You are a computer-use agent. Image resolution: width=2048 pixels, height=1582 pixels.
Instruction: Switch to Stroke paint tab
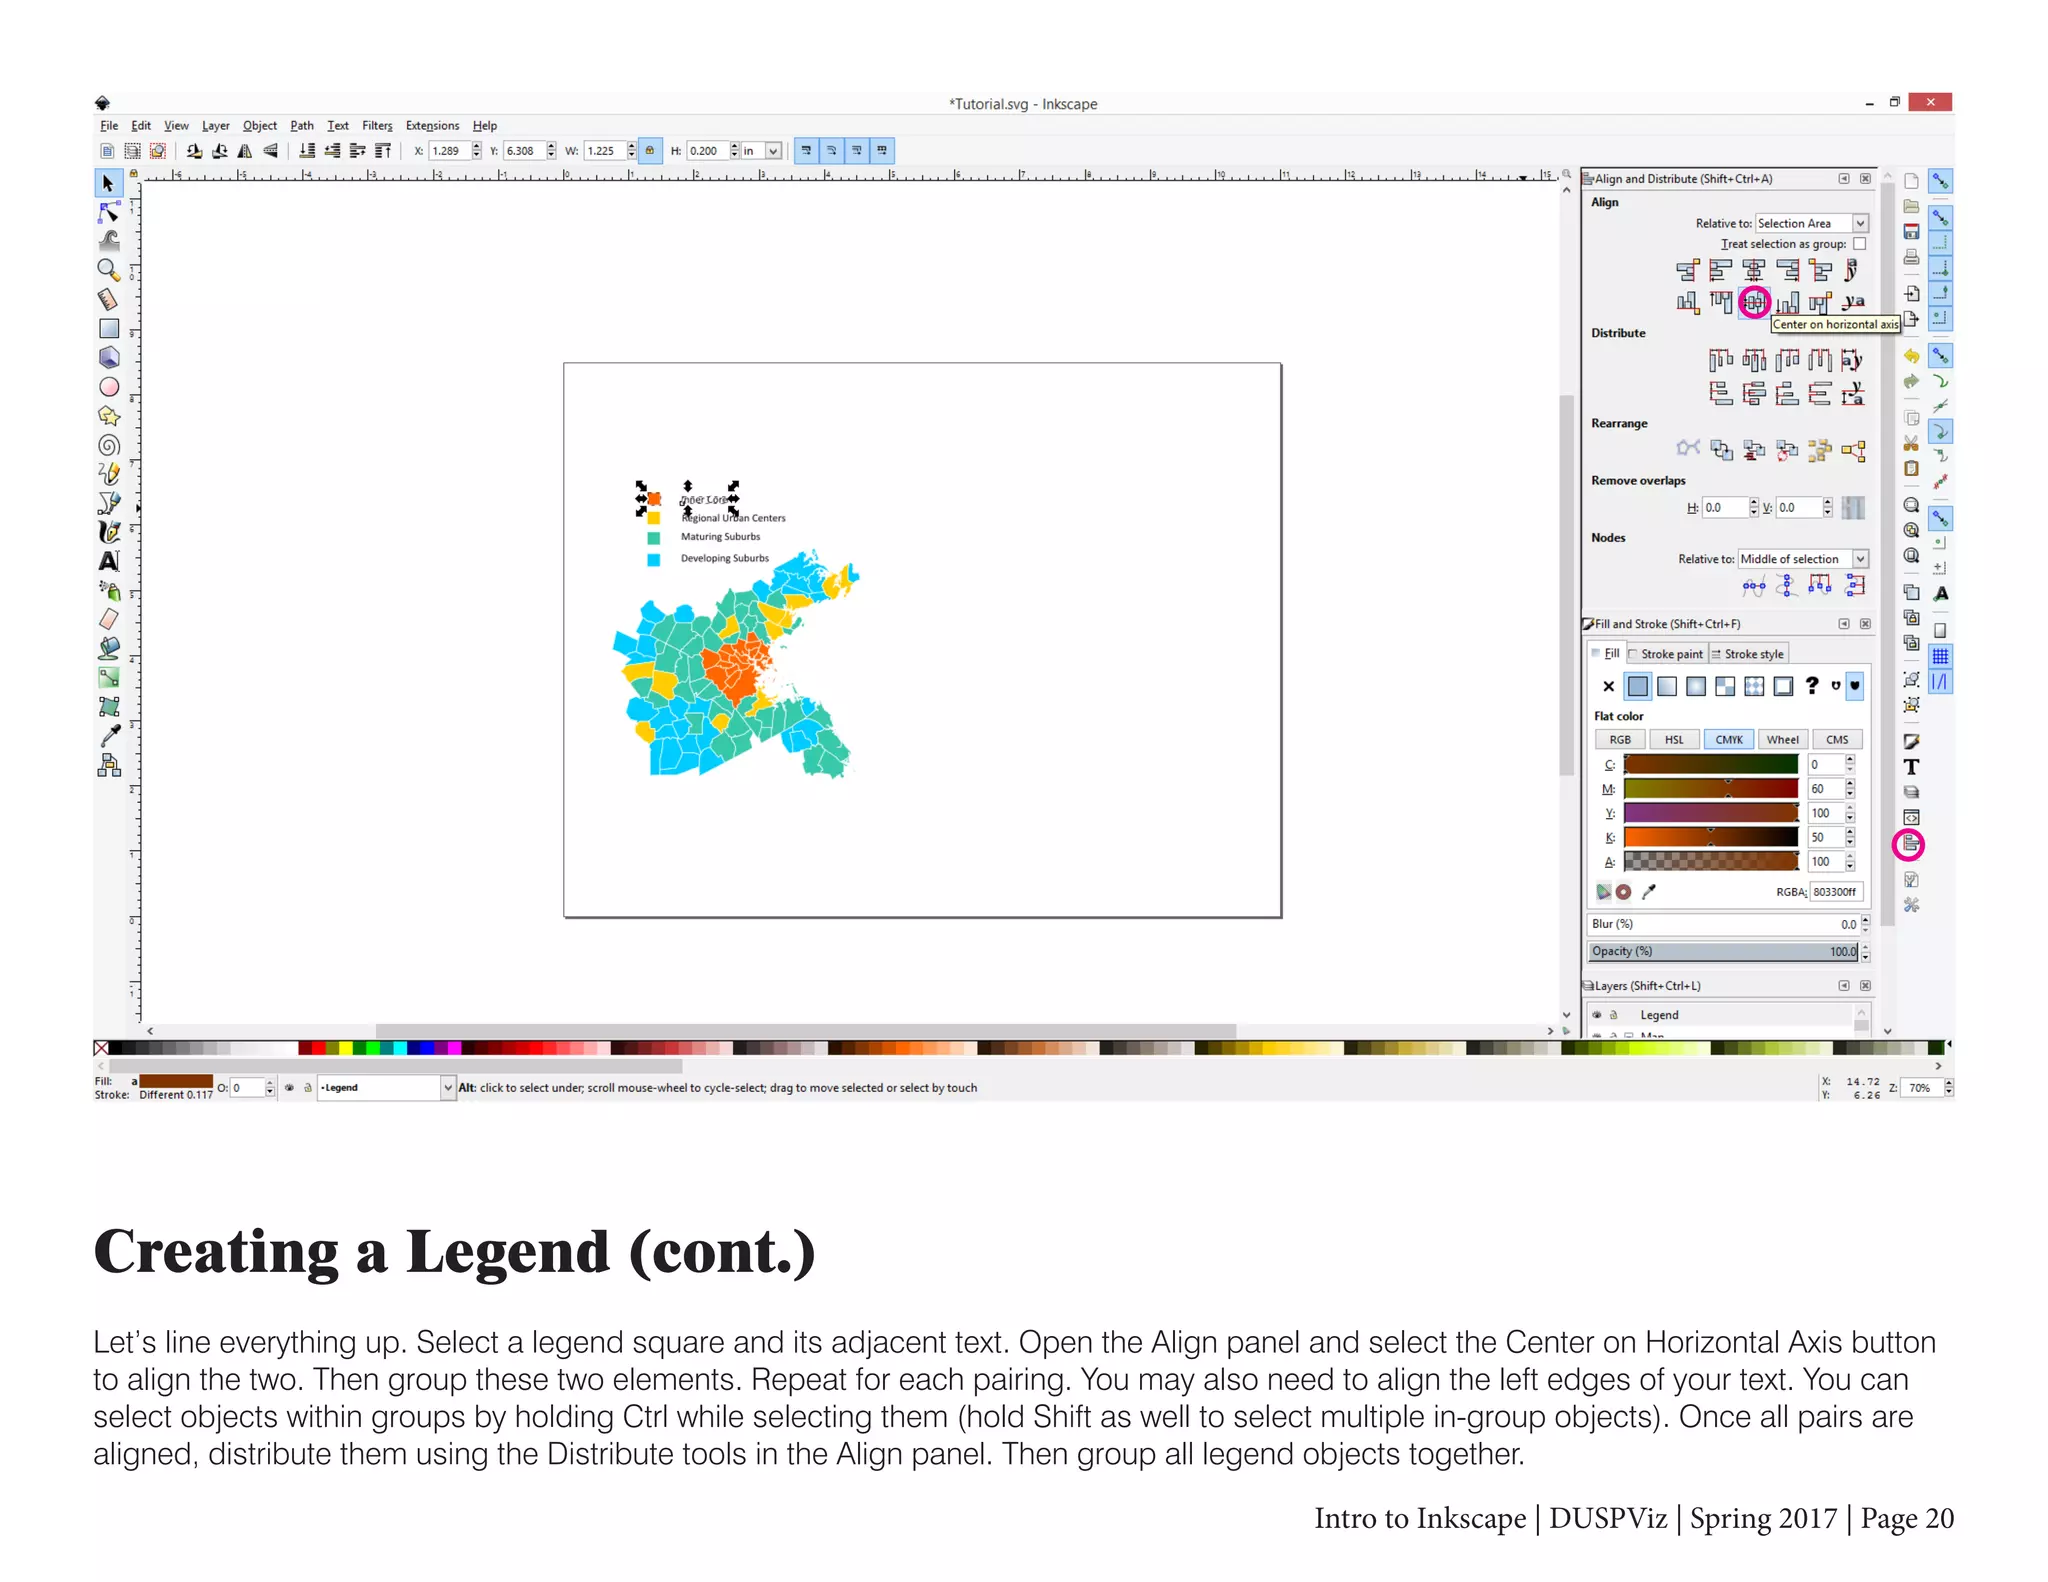tap(1666, 654)
